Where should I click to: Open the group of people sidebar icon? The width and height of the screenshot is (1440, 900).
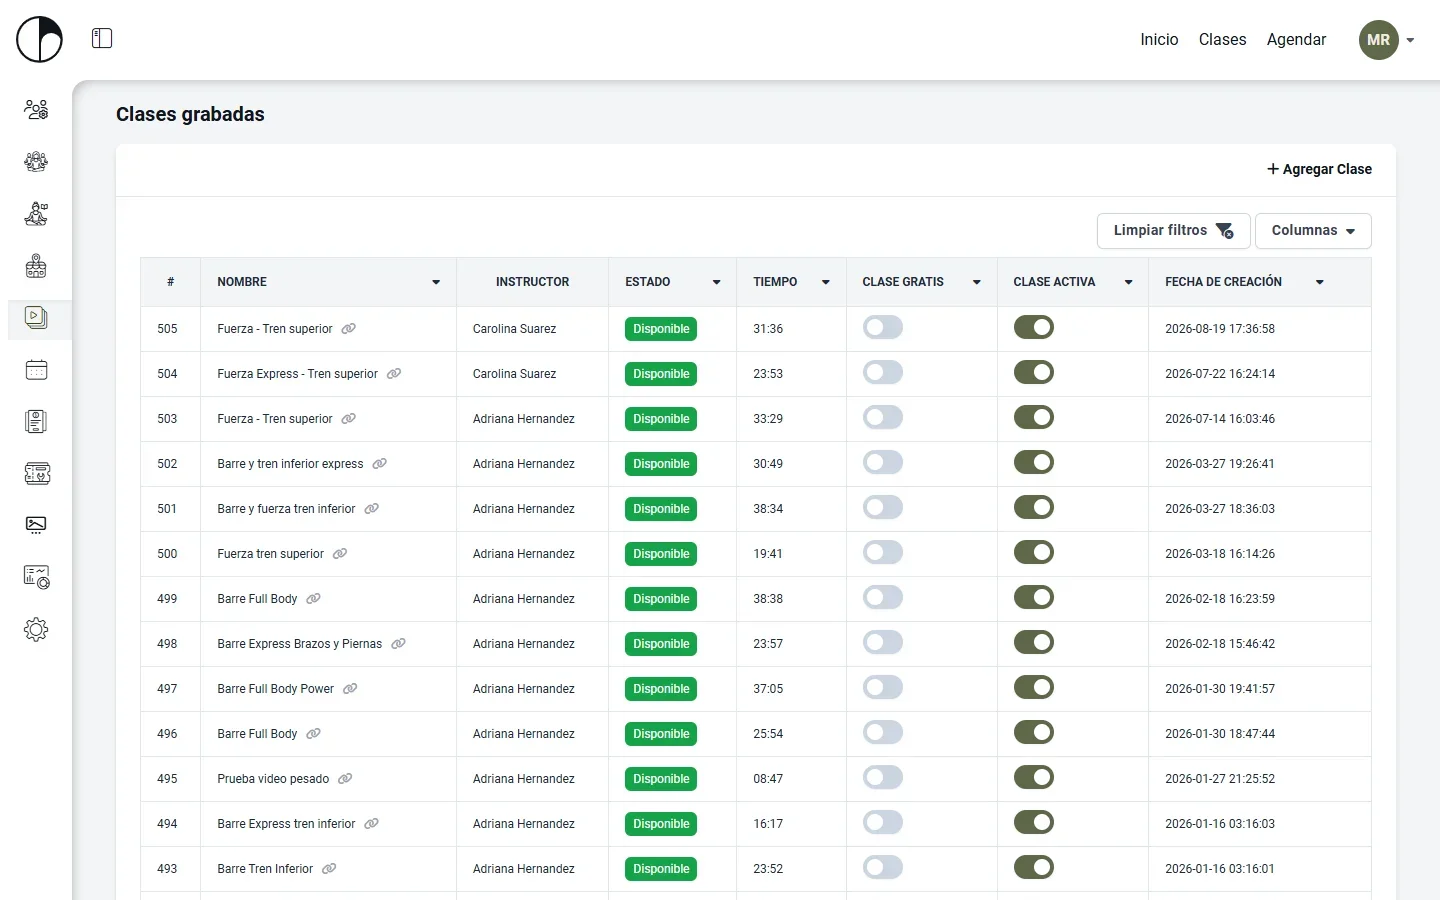coord(36,162)
